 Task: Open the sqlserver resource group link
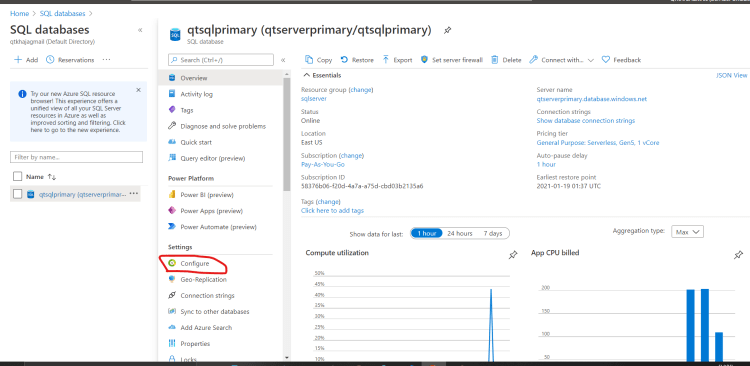[x=314, y=99]
